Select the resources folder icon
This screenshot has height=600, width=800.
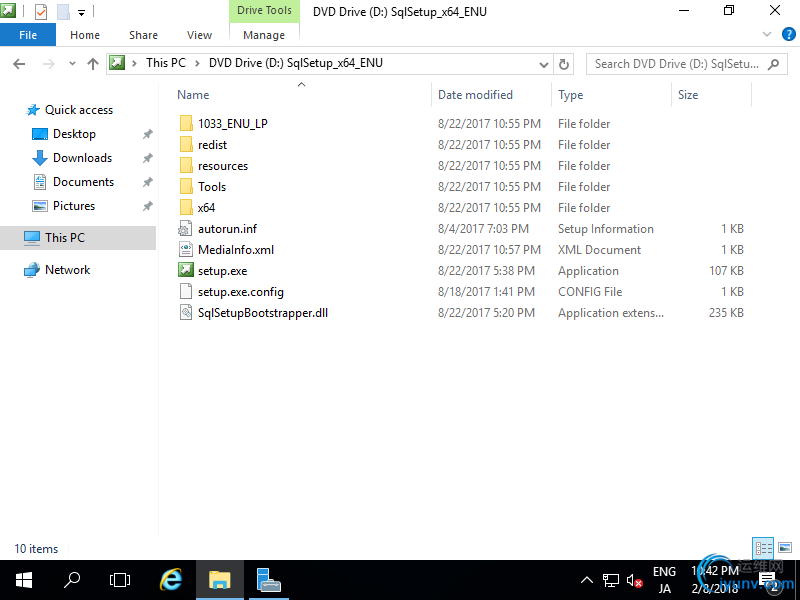186,166
